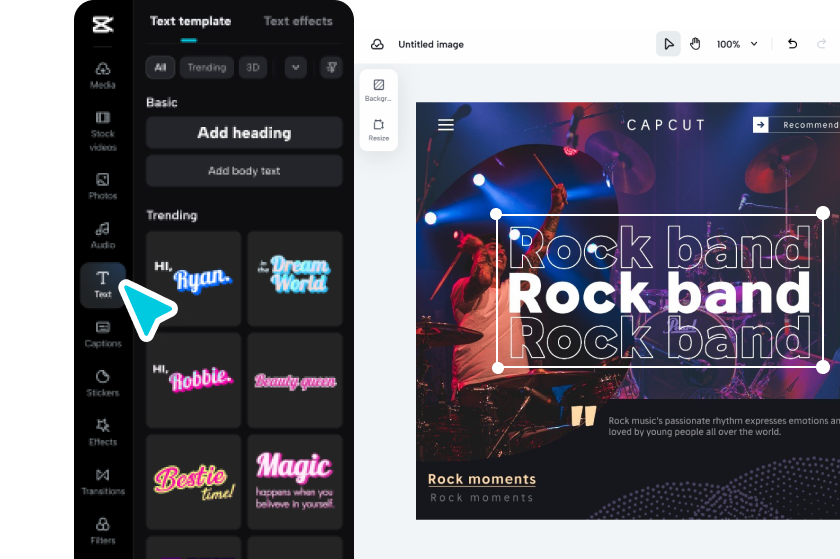Click the arrow icon beside Recommend

[x=760, y=125]
